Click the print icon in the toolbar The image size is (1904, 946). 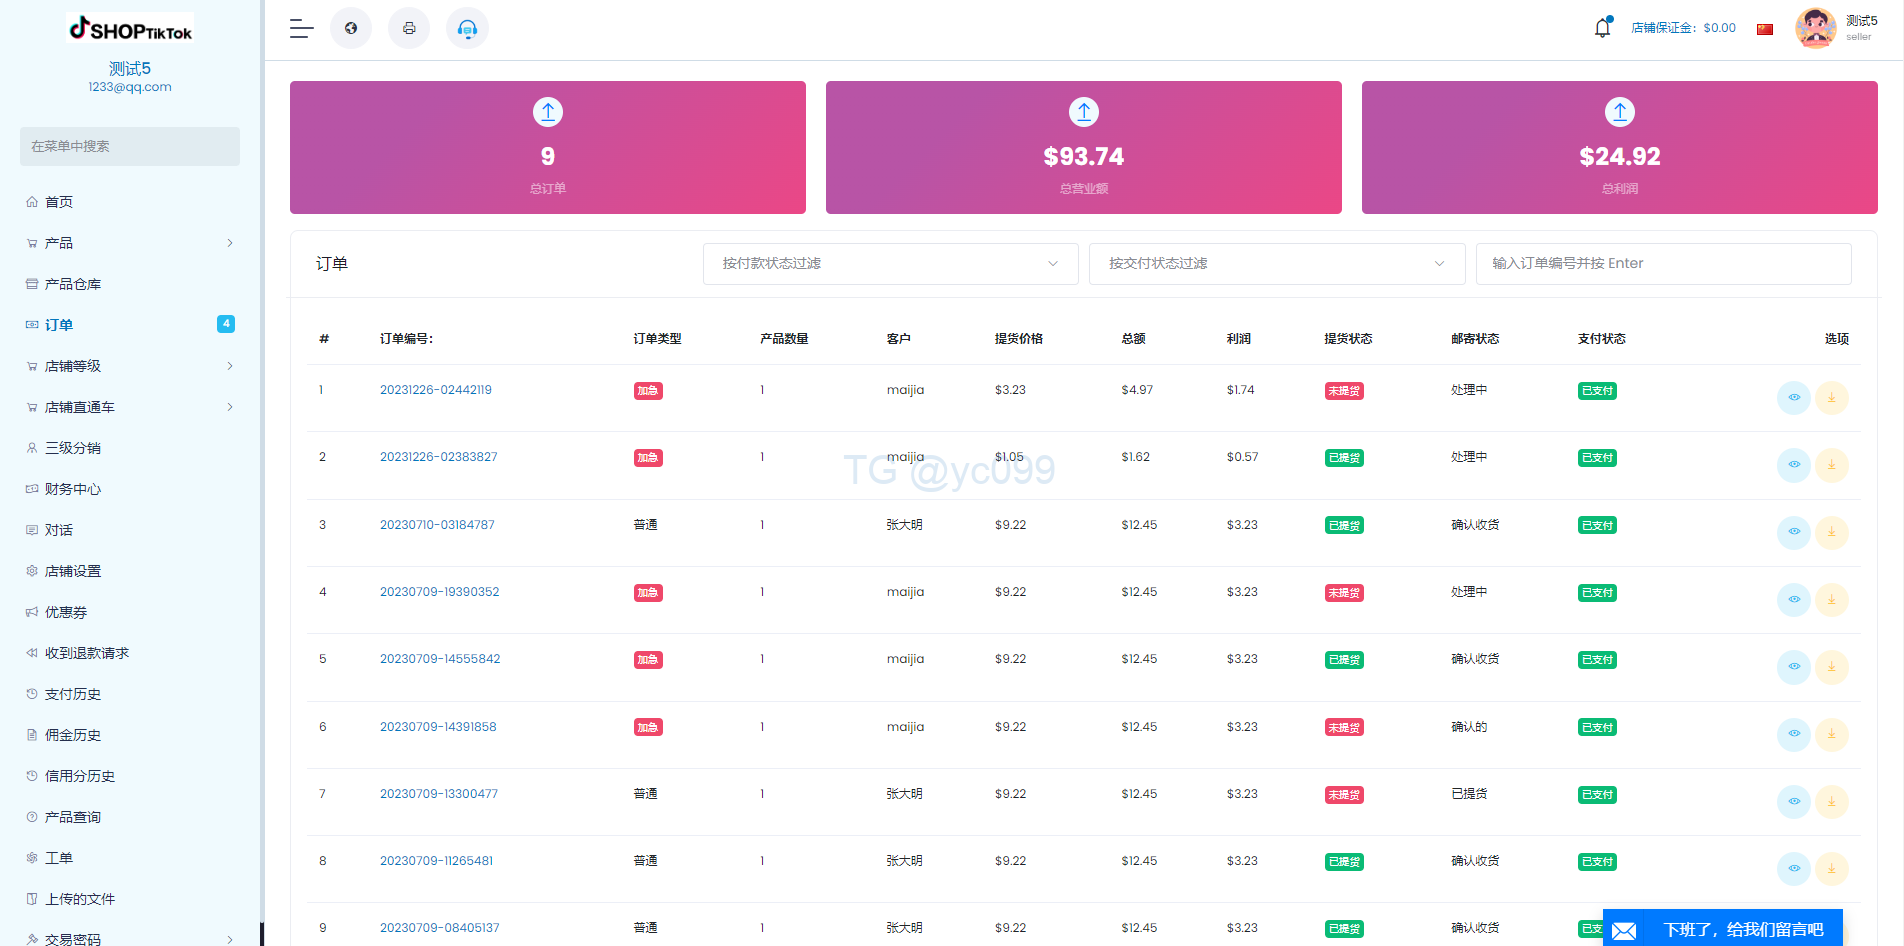tap(408, 28)
